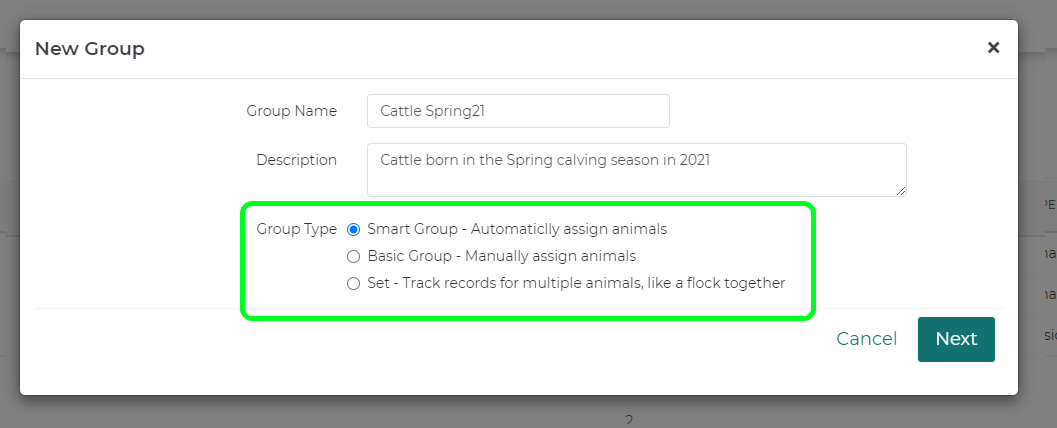Click the Group Type label
The width and height of the screenshot is (1057, 428).
pos(296,229)
